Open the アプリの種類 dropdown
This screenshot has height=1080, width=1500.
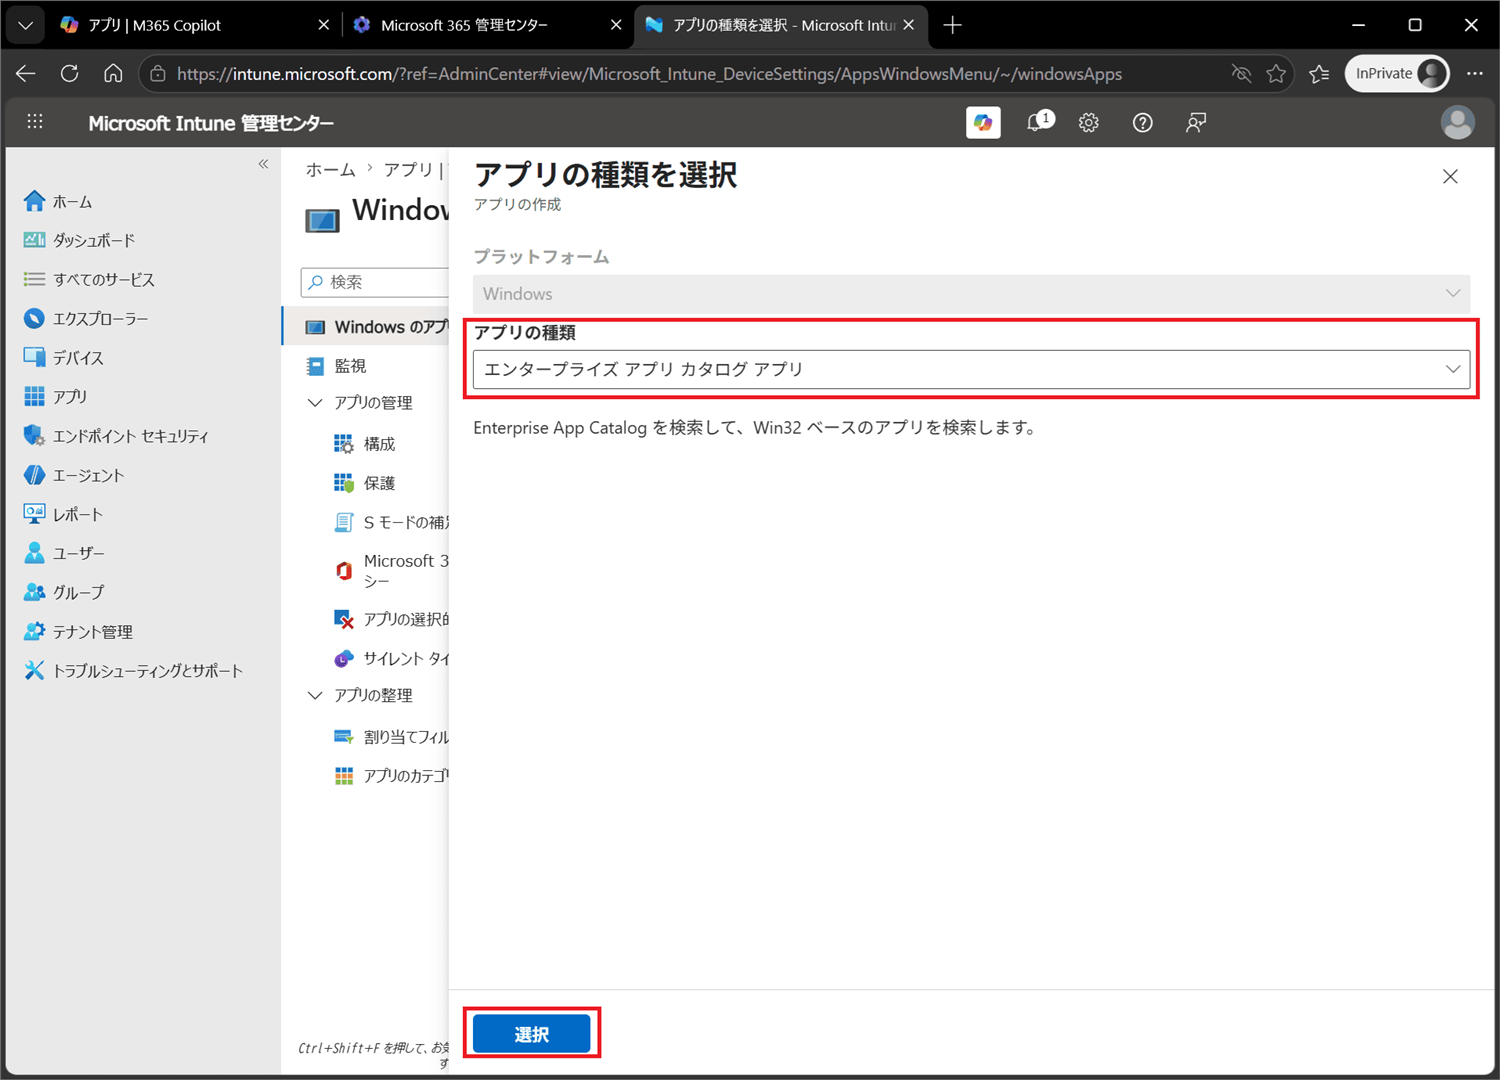pyautogui.click(x=971, y=369)
